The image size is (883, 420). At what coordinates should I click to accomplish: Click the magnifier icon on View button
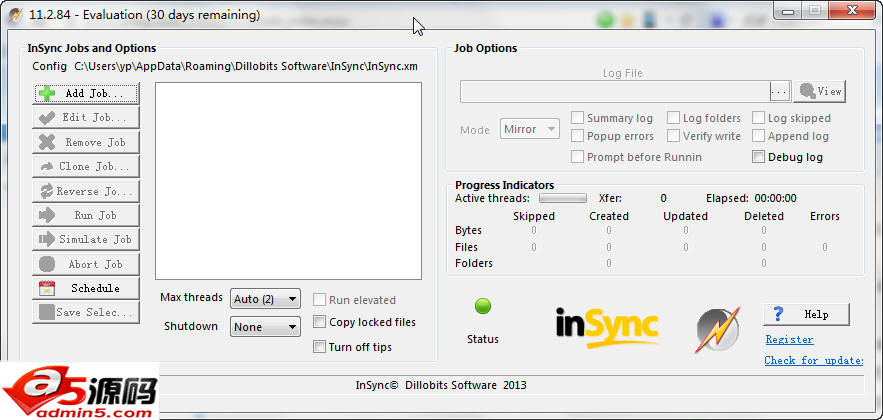[808, 91]
